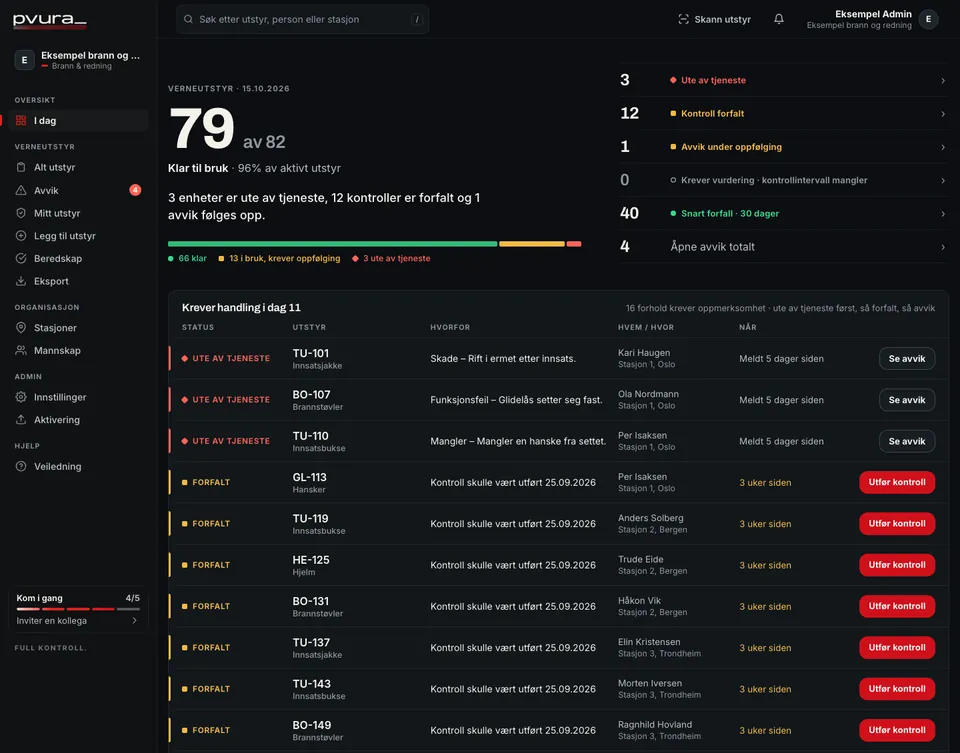Expand the Ute av tjeneste row chevron
The height and width of the screenshot is (753, 960).
click(943, 80)
